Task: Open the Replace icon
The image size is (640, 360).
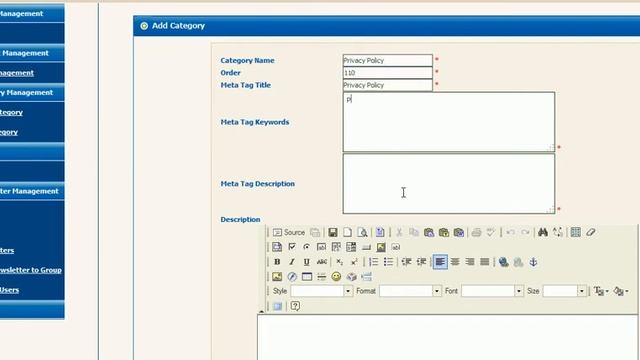Action: (558, 232)
